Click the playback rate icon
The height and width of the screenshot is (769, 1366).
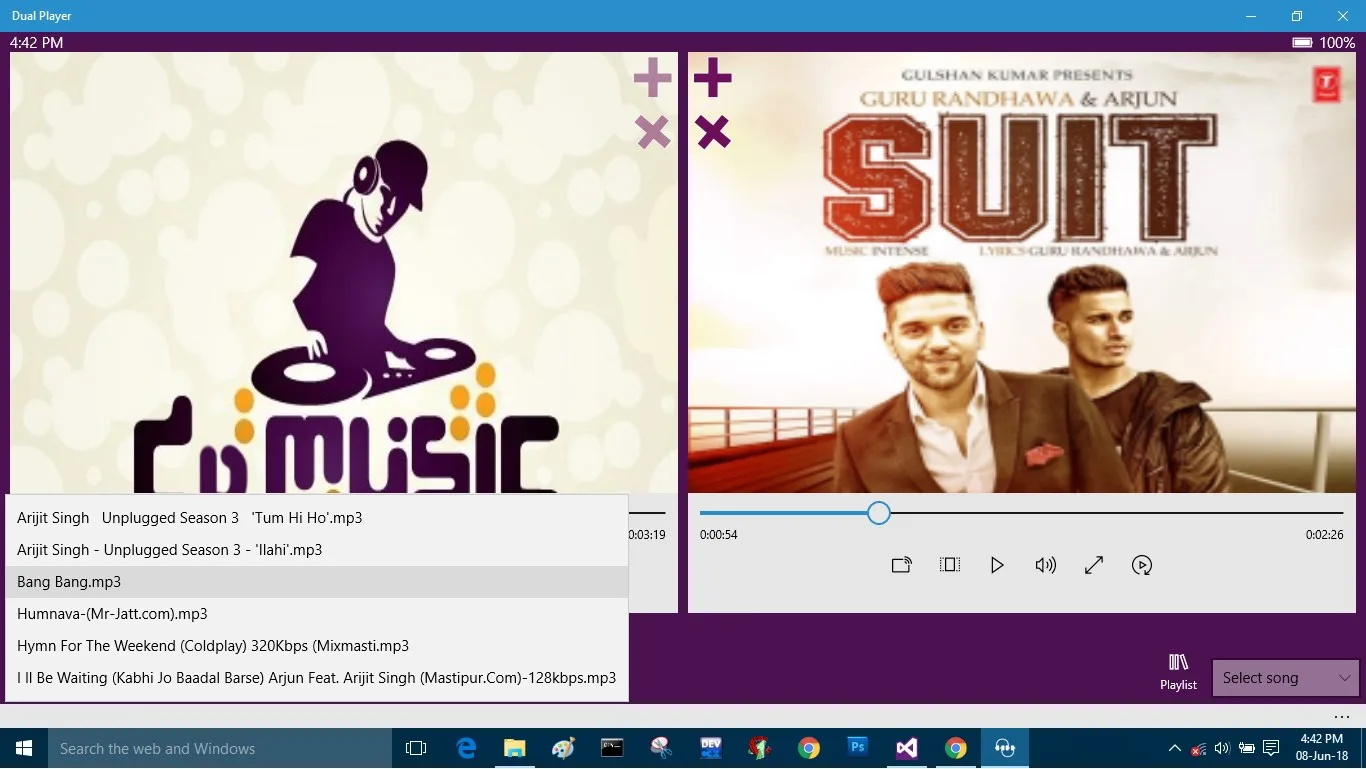click(1142, 565)
